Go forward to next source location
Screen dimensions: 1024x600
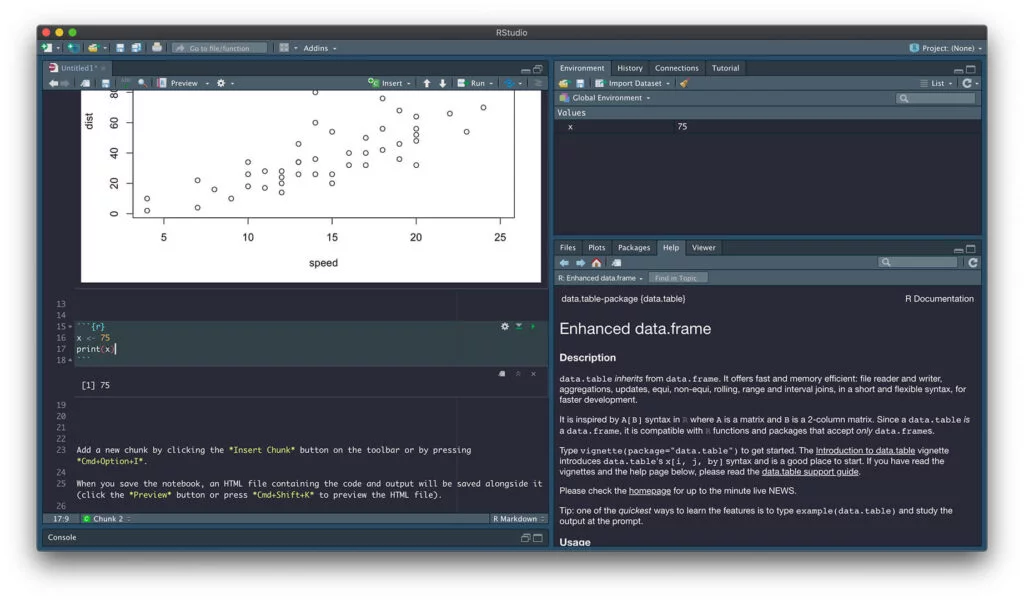click(65, 83)
